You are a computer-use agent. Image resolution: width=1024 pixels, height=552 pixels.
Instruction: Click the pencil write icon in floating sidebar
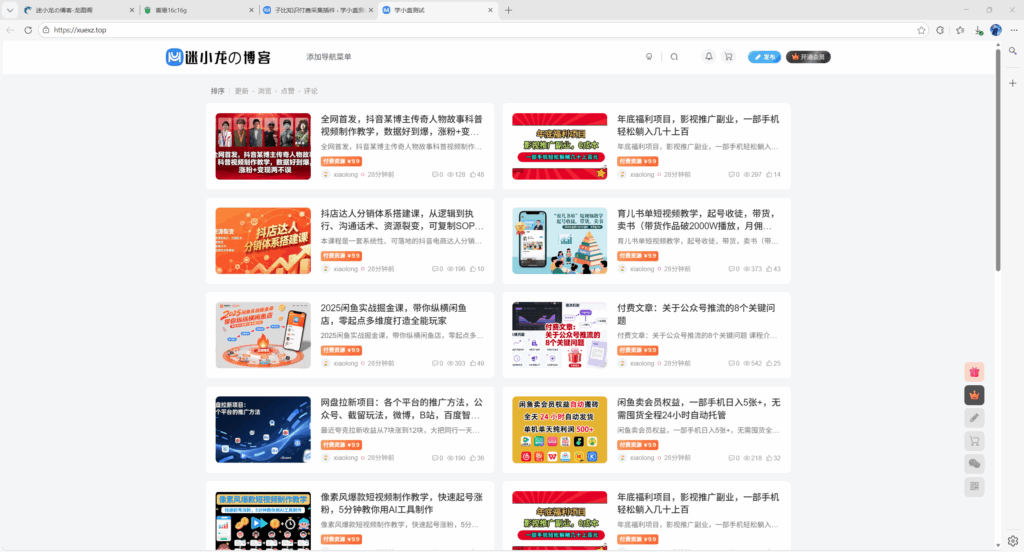click(974, 418)
